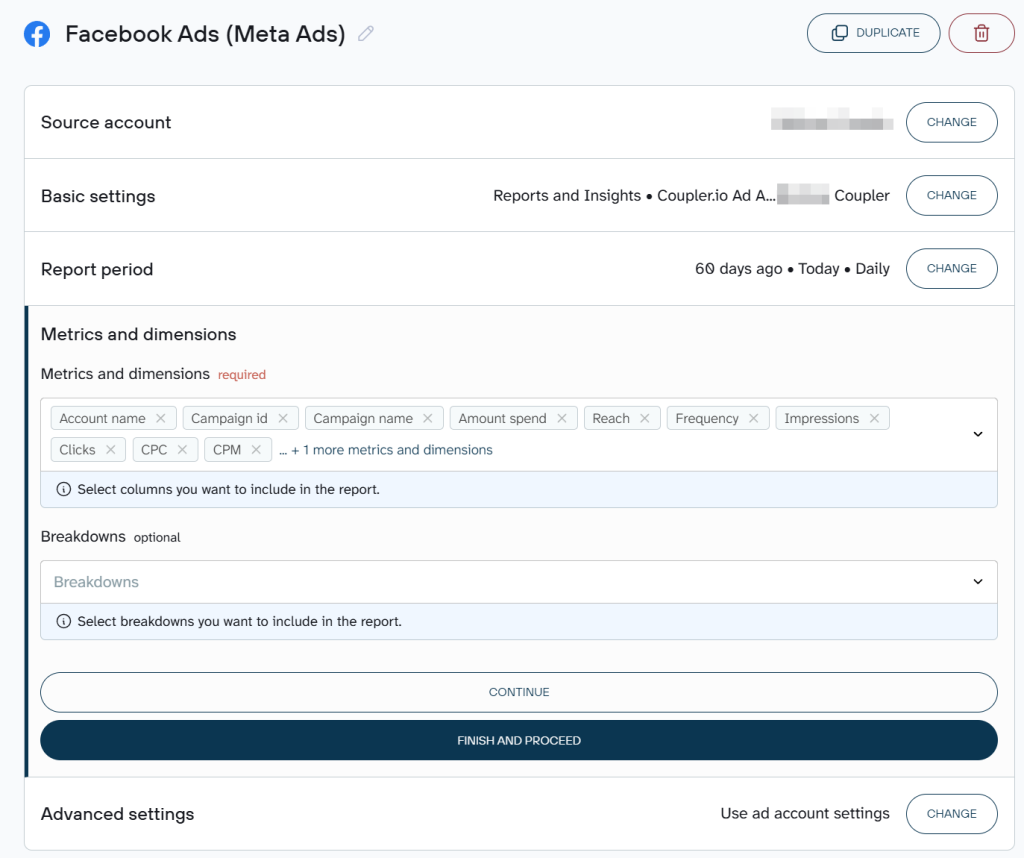Click the Report period section heading
The width and height of the screenshot is (1024, 858).
97,269
